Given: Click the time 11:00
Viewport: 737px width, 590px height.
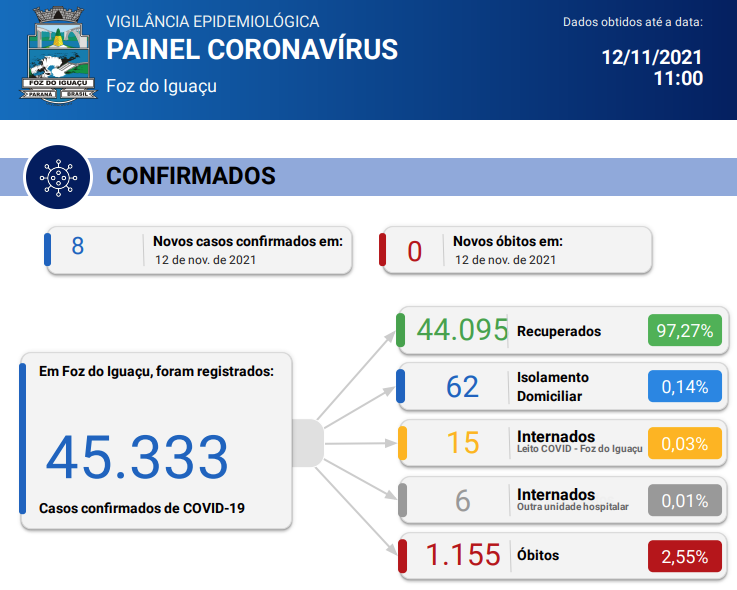Looking at the screenshot, I should pyautogui.click(x=678, y=78).
